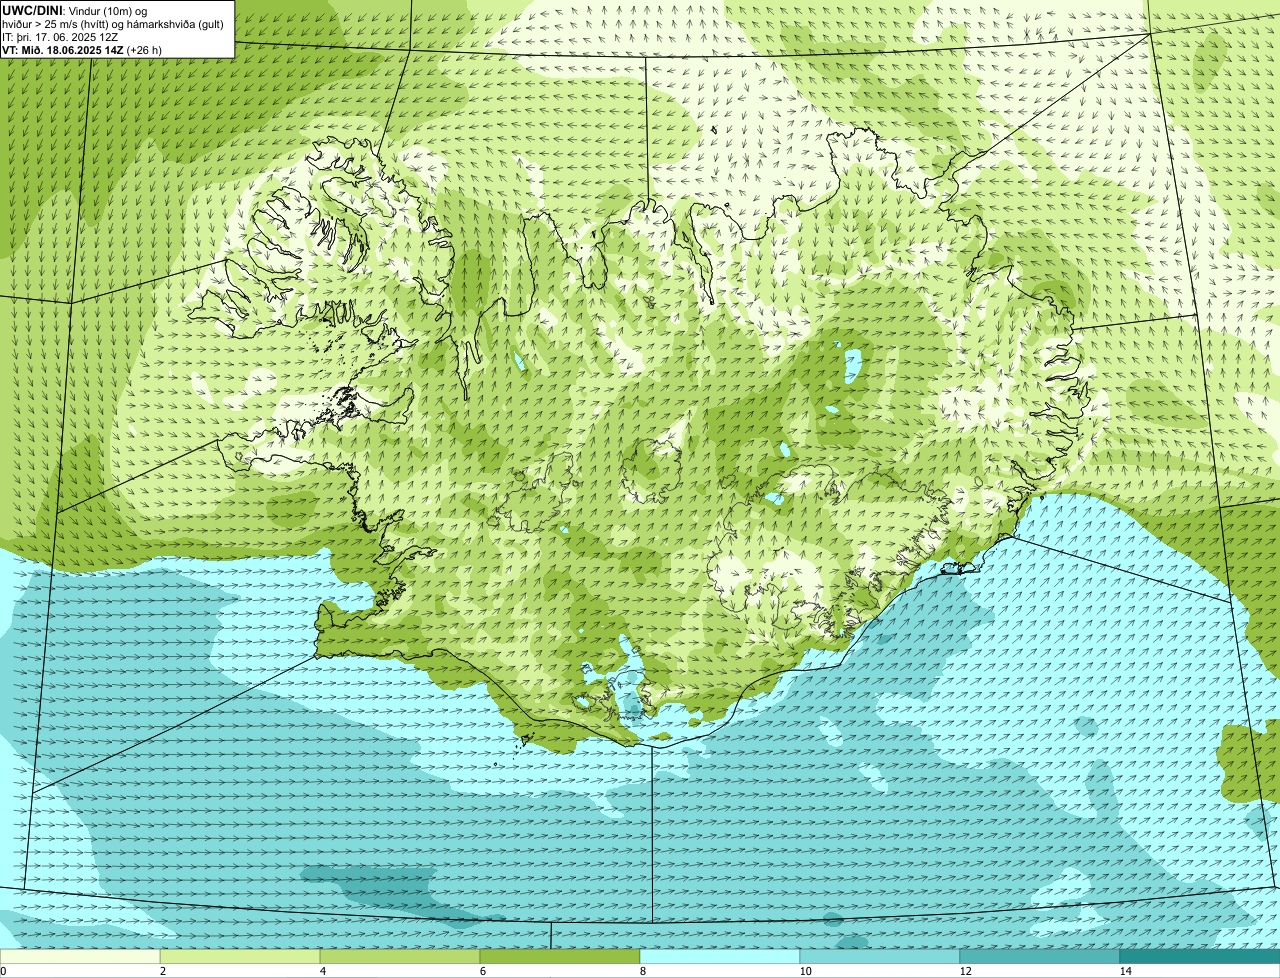Click the title text "UWC/DINI: Vindur (10m) og"
Viewport: 1280px width, 978px height.
coord(74,10)
